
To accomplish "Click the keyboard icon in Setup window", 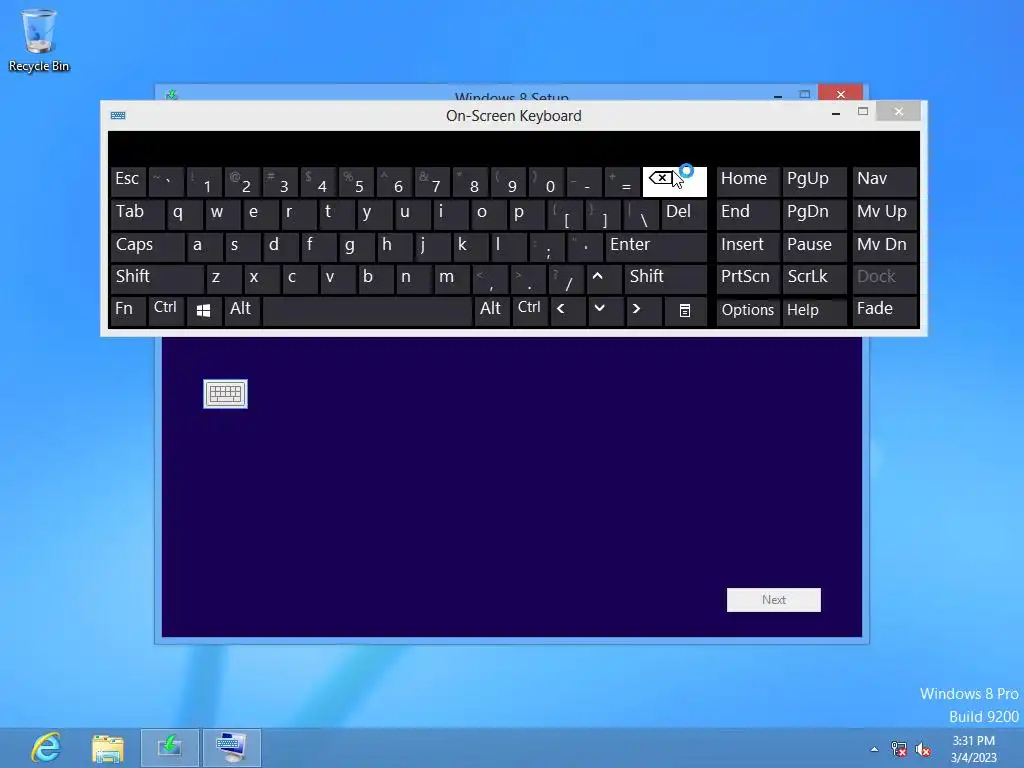I will point(225,394).
